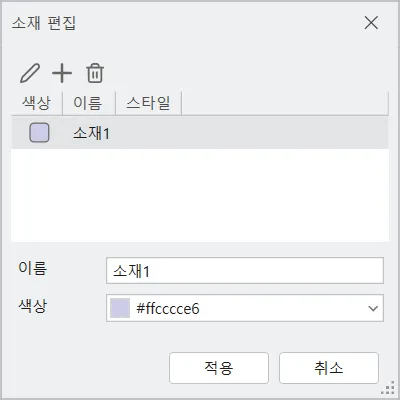400x400 pixels.
Task: Click the 적용 button
Action: tap(219, 368)
